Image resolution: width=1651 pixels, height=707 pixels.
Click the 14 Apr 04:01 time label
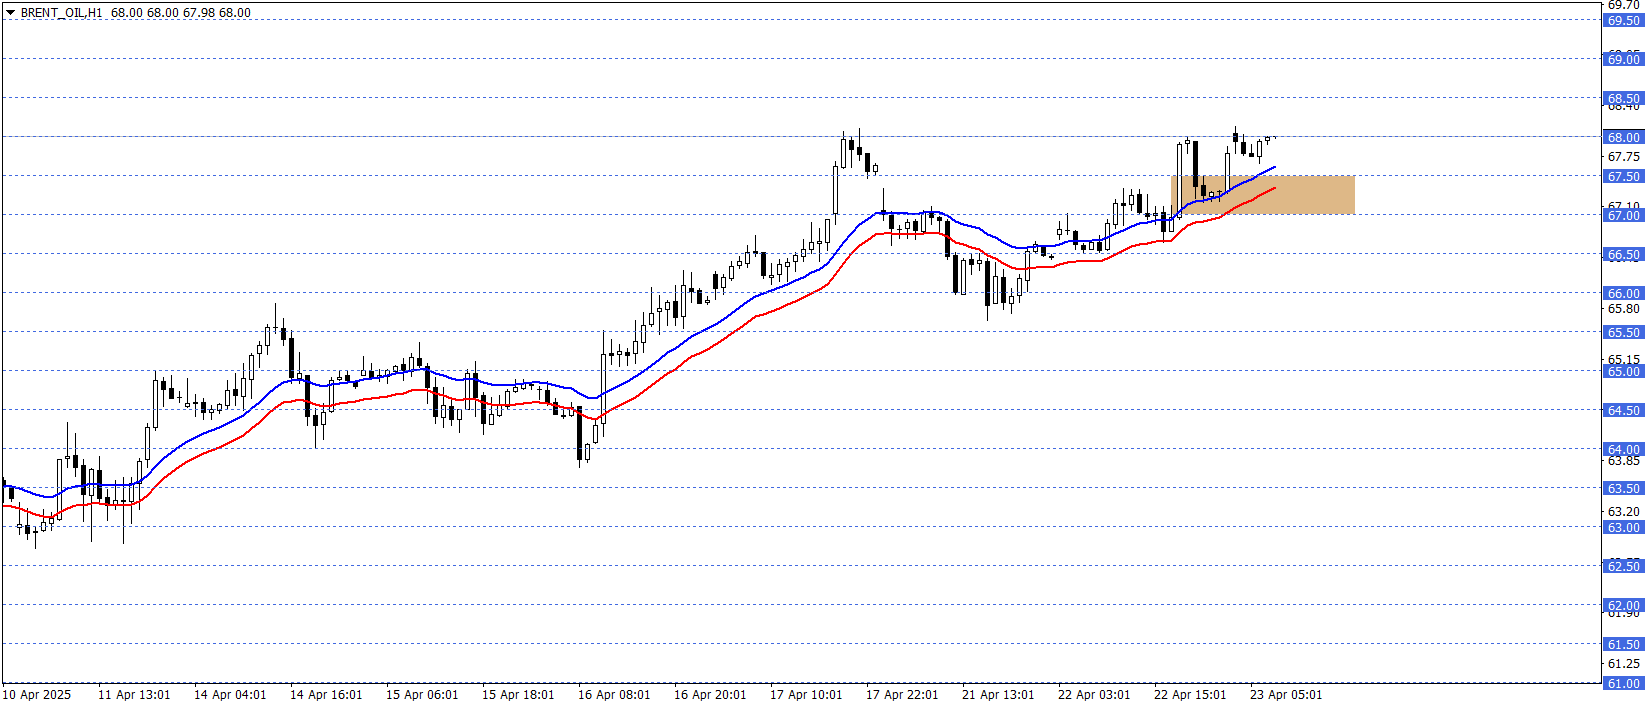click(x=230, y=695)
